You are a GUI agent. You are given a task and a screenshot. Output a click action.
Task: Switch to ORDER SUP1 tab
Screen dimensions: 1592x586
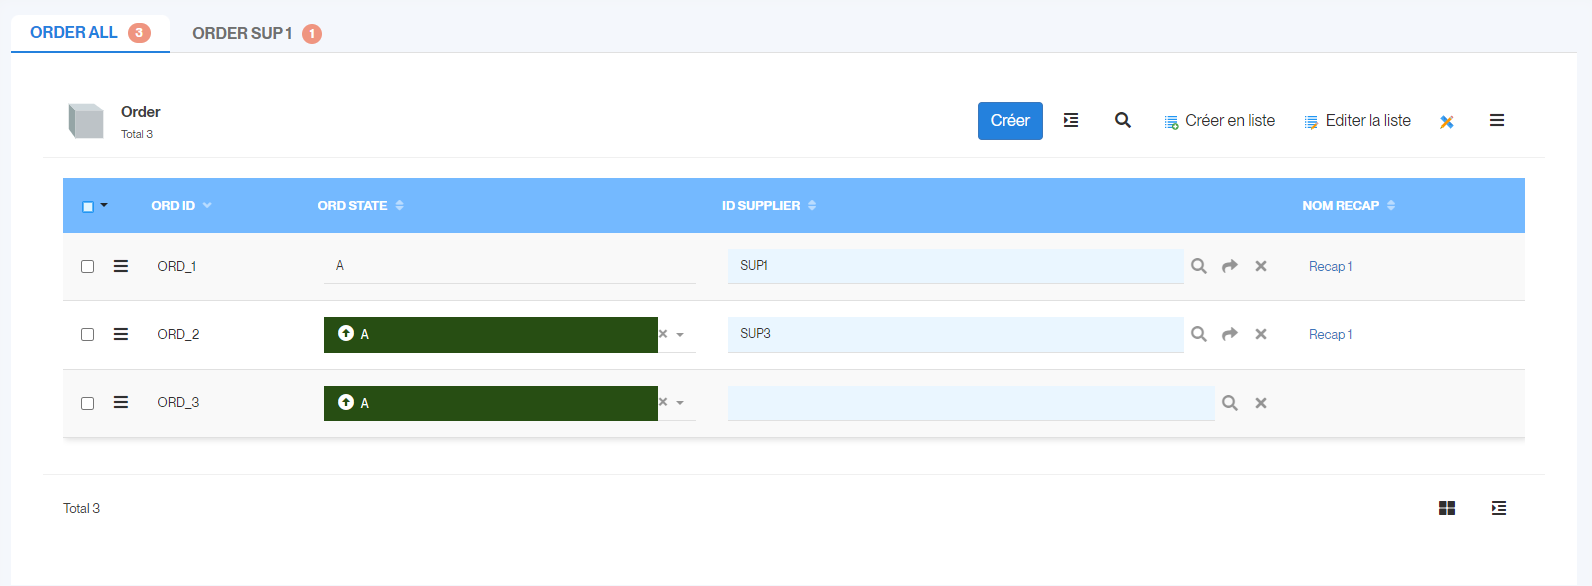242,34
